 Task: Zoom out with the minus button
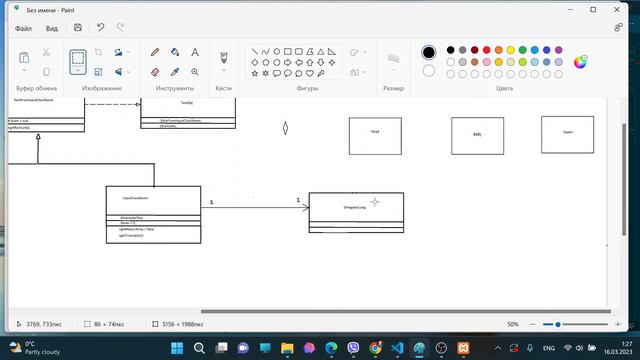point(532,324)
